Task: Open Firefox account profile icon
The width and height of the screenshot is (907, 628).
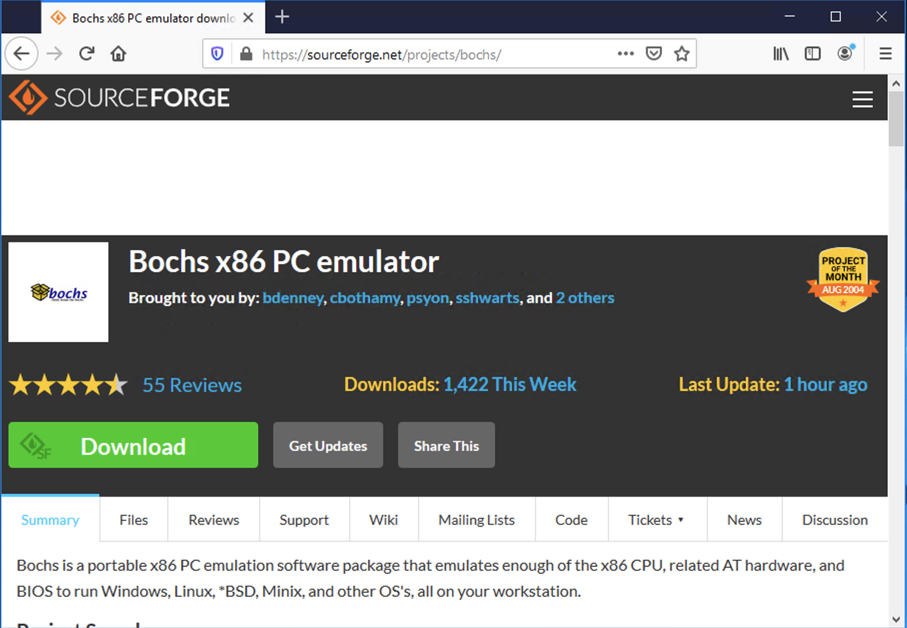Action: pyautogui.click(x=845, y=54)
